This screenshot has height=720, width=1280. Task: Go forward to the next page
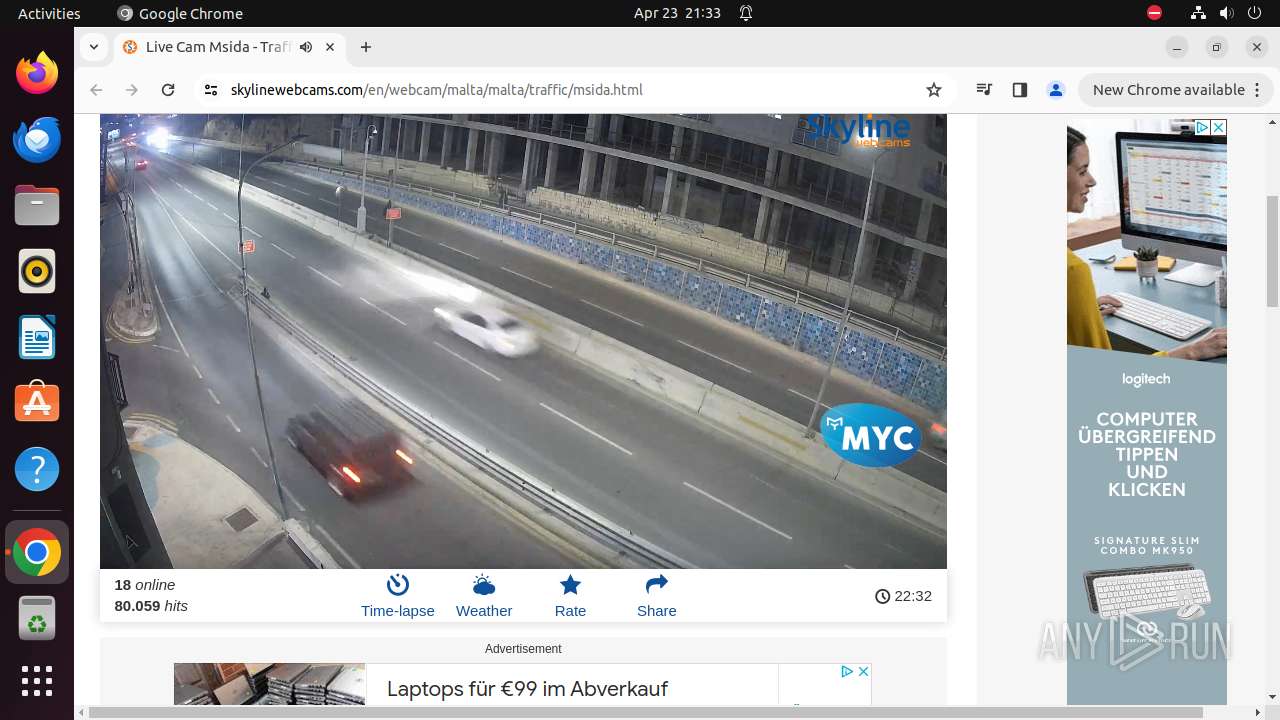click(x=132, y=90)
